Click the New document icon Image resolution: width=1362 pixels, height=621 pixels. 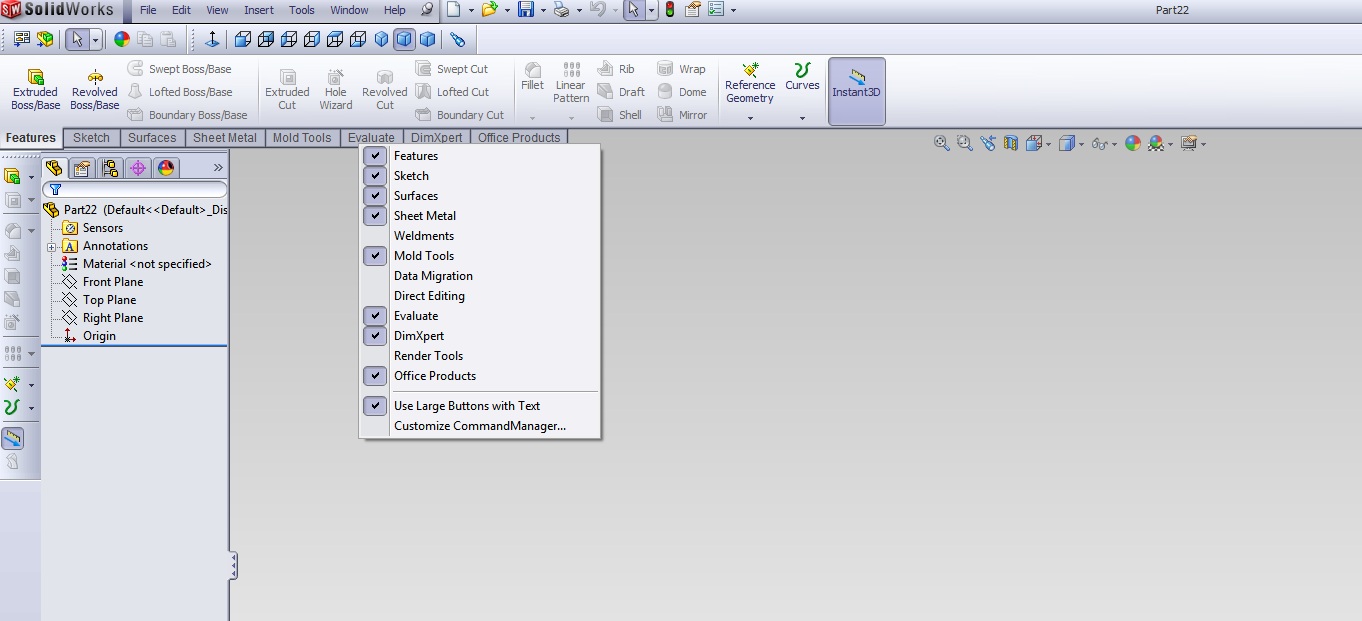point(454,10)
